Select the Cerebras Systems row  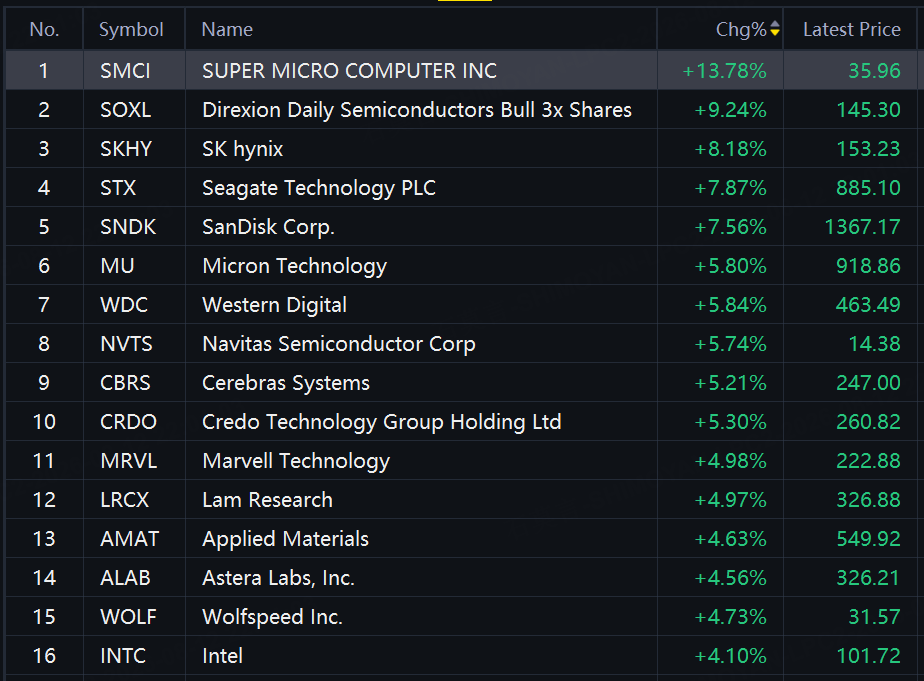coord(461,383)
